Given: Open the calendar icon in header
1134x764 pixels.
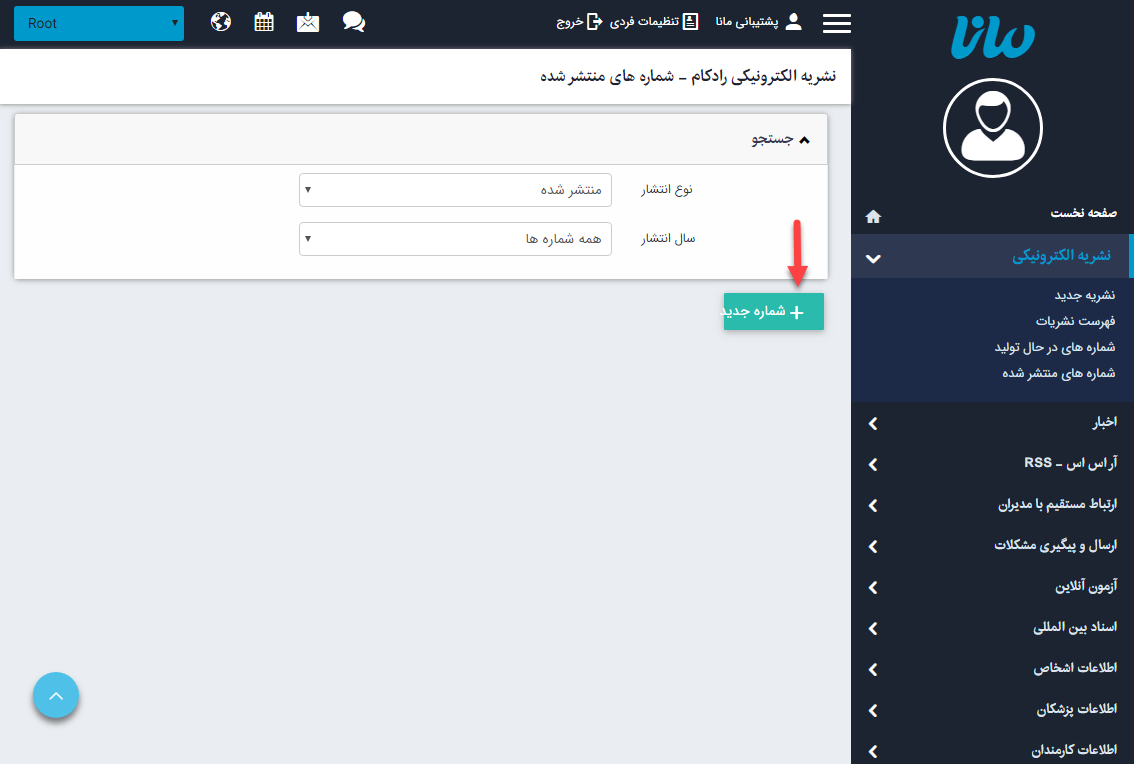Looking at the screenshot, I should (264, 22).
